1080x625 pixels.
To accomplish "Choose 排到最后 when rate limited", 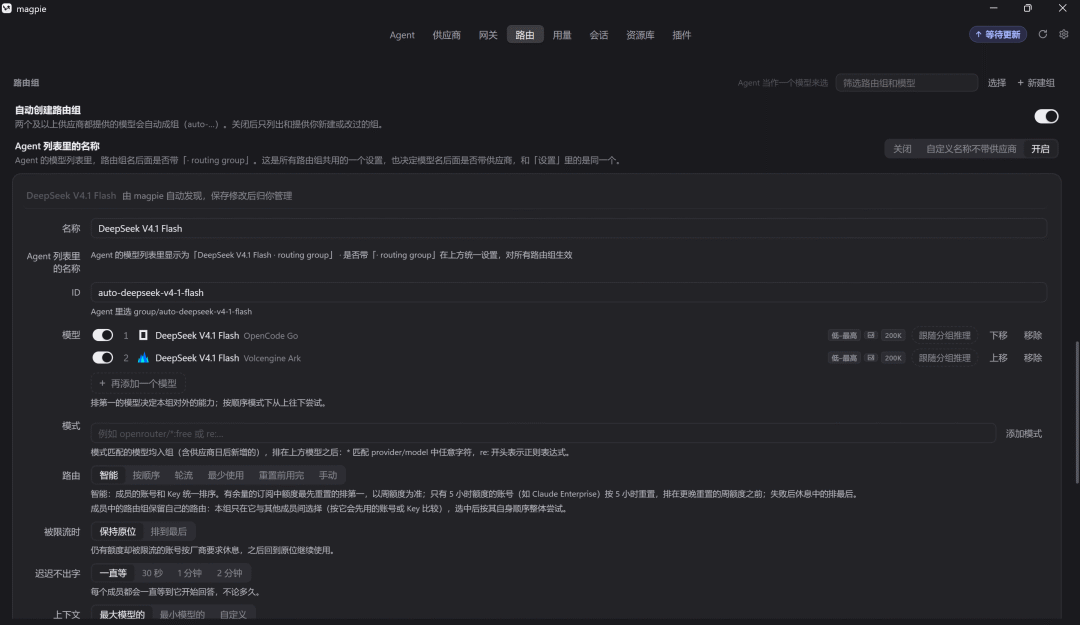I will tap(169, 531).
